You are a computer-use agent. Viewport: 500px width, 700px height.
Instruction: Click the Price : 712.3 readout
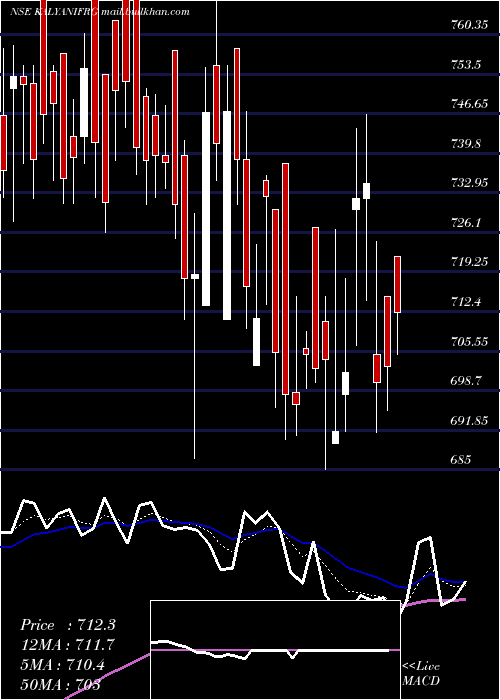[68, 625]
